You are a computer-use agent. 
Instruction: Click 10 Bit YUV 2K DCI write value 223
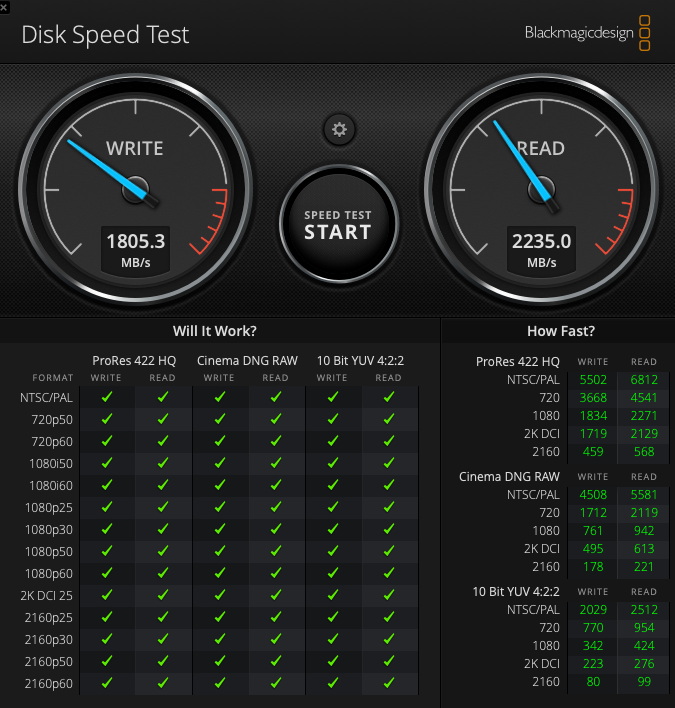(x=593, y=664)
